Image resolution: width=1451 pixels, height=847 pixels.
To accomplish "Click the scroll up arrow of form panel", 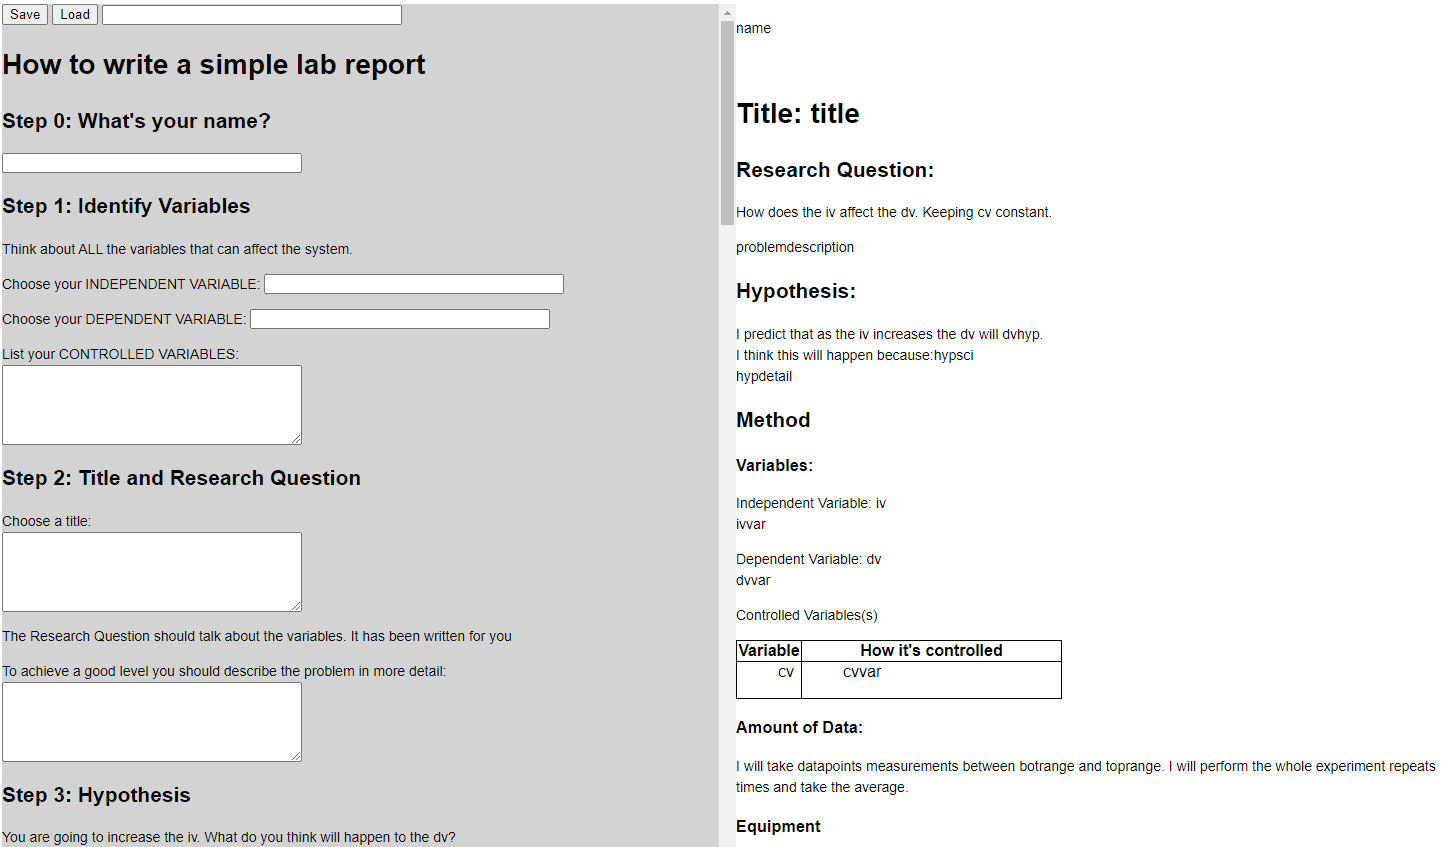I will [x=727, y=12].
